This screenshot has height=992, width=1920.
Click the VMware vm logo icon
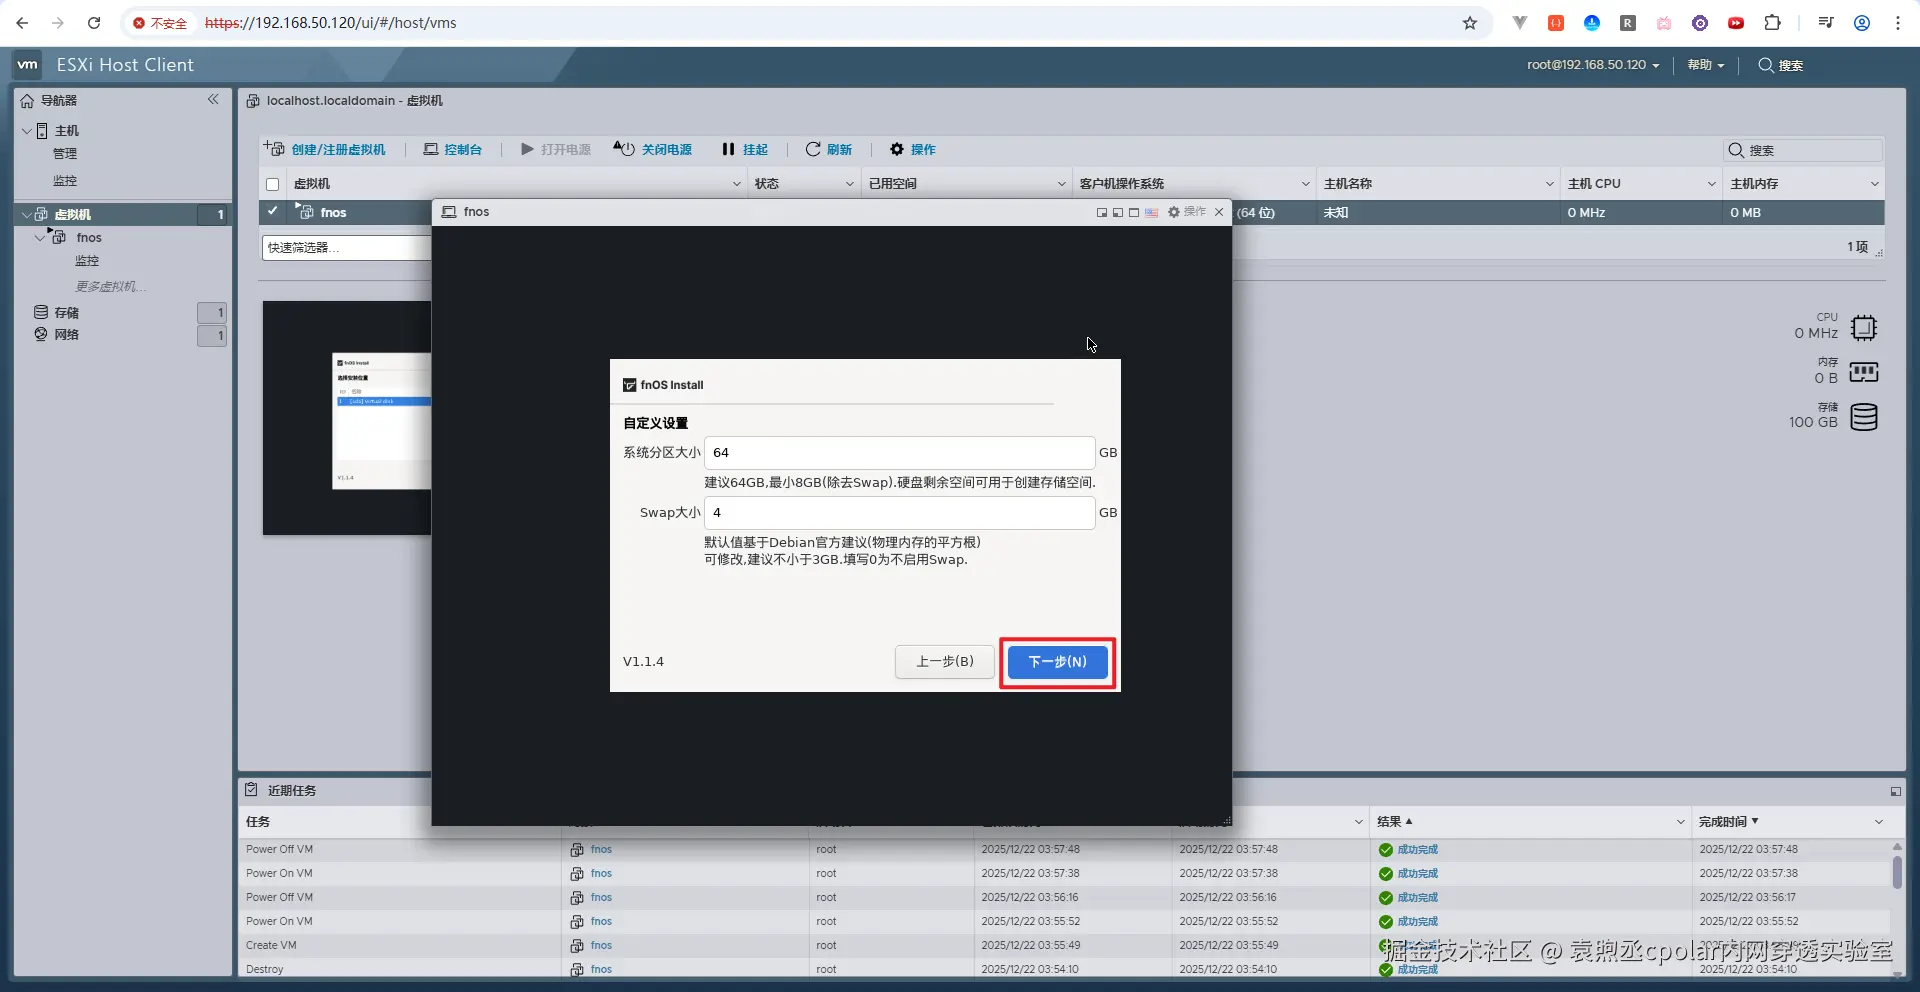28,65
